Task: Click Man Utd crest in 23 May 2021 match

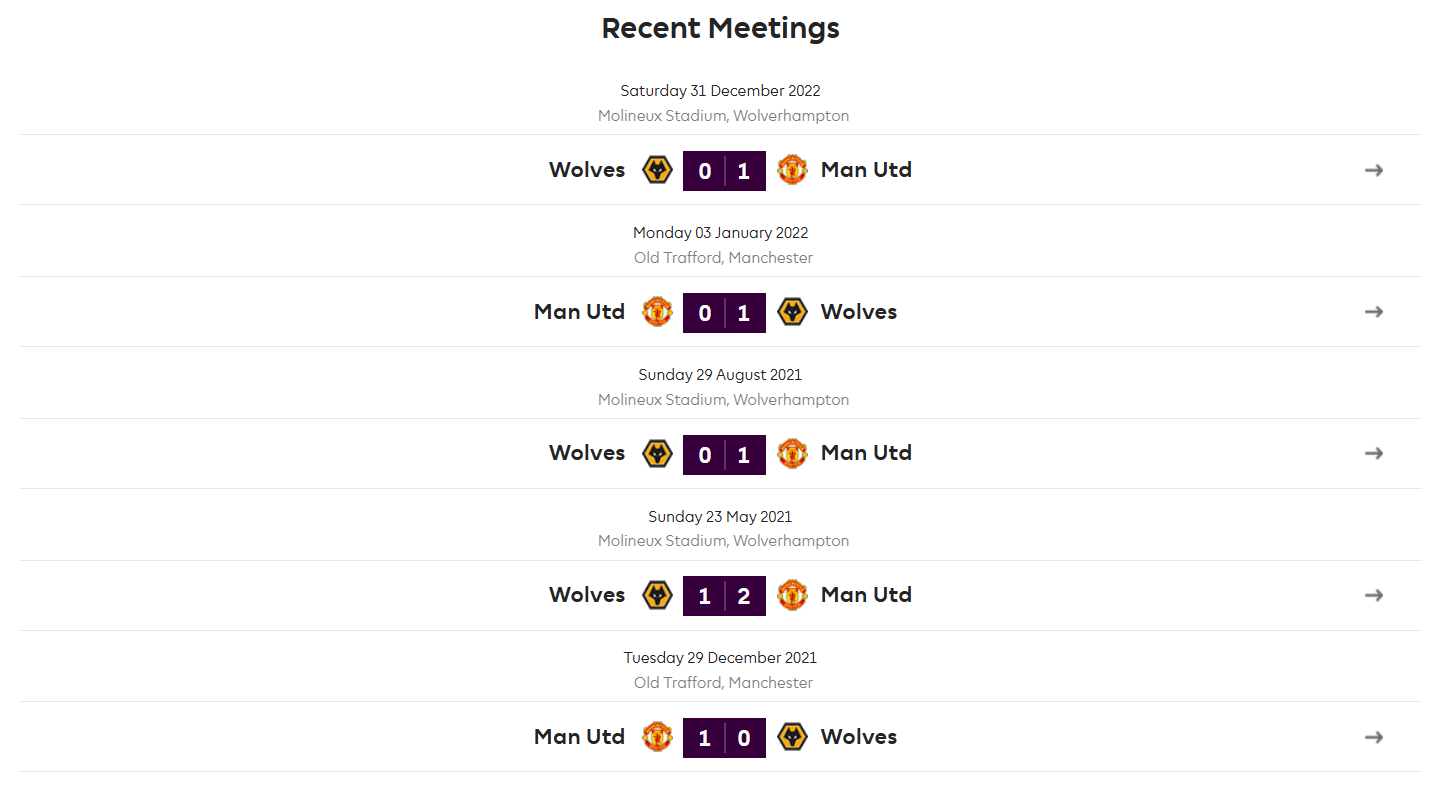Action: point(792,595)
